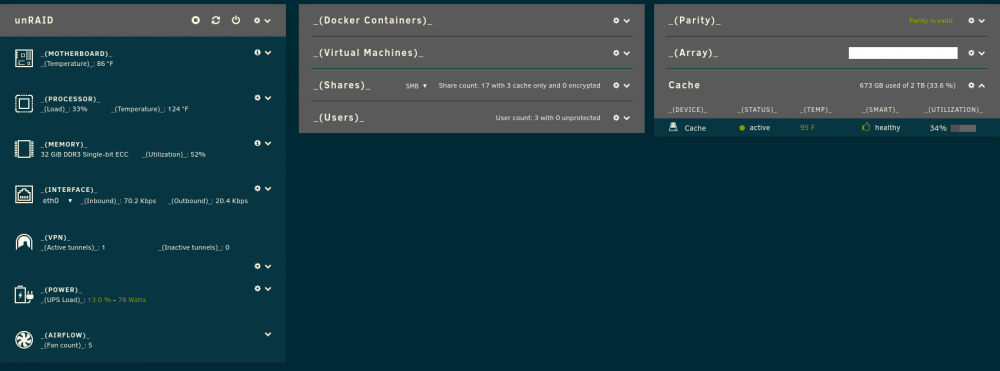The width and height of the screenshot is (1000, 371).
Task: Click the Memory module icon
Action: tap(24, 149)
